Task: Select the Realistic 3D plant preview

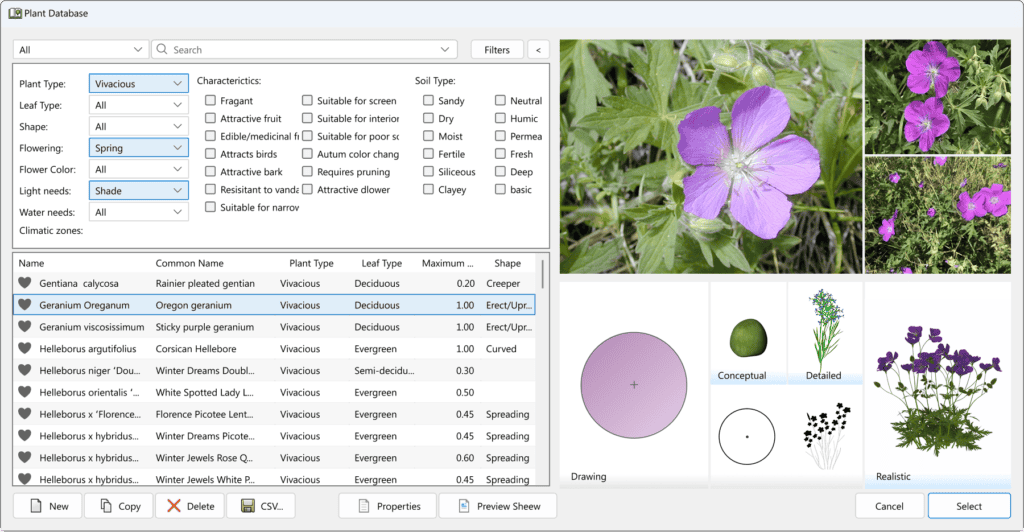Action: point(938,384)
